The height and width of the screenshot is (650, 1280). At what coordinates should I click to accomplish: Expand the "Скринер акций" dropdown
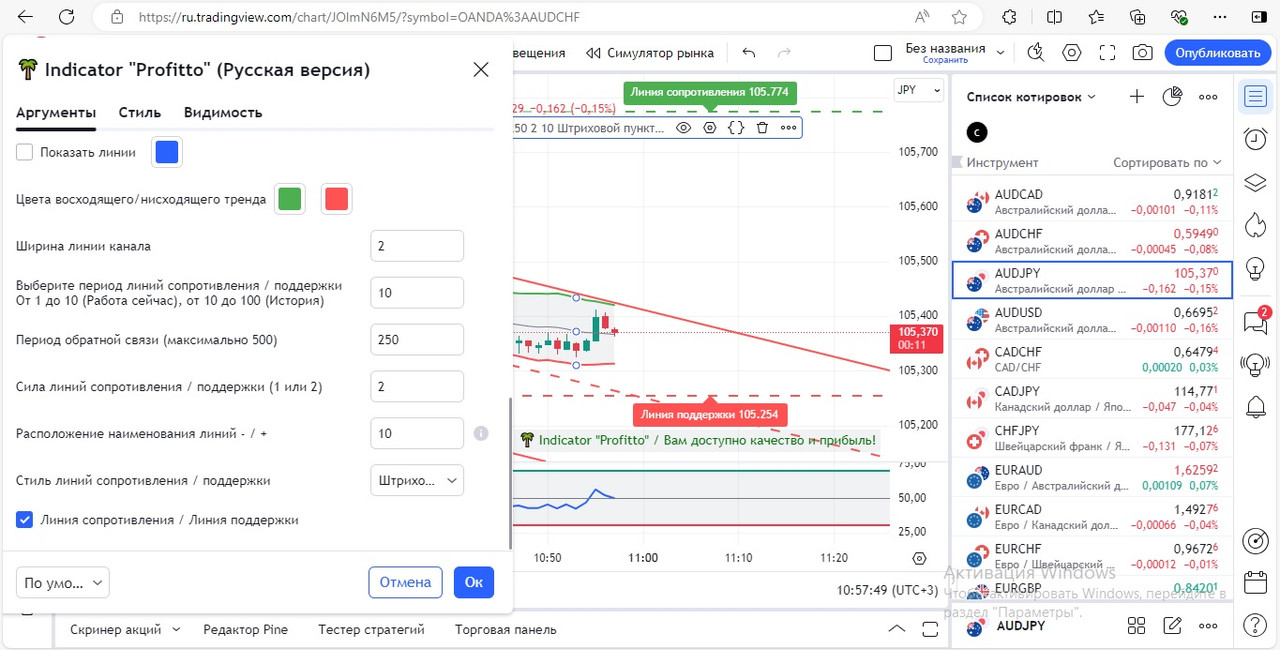125,630
